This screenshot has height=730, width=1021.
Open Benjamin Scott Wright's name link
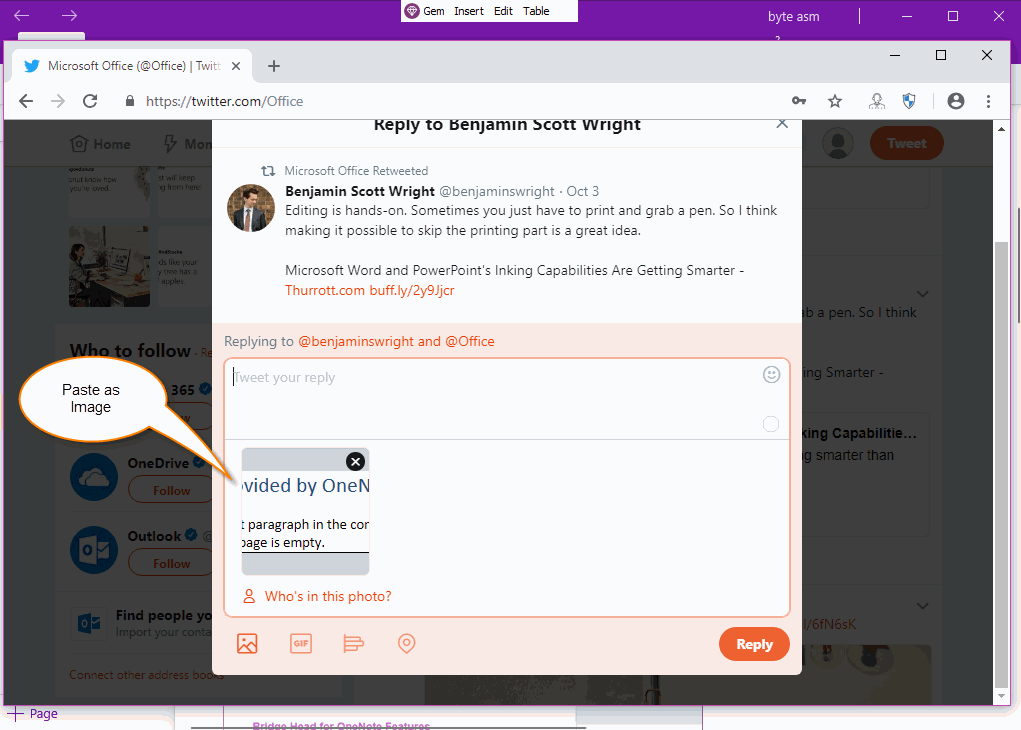pyautogui.click(x=360, y=191)
